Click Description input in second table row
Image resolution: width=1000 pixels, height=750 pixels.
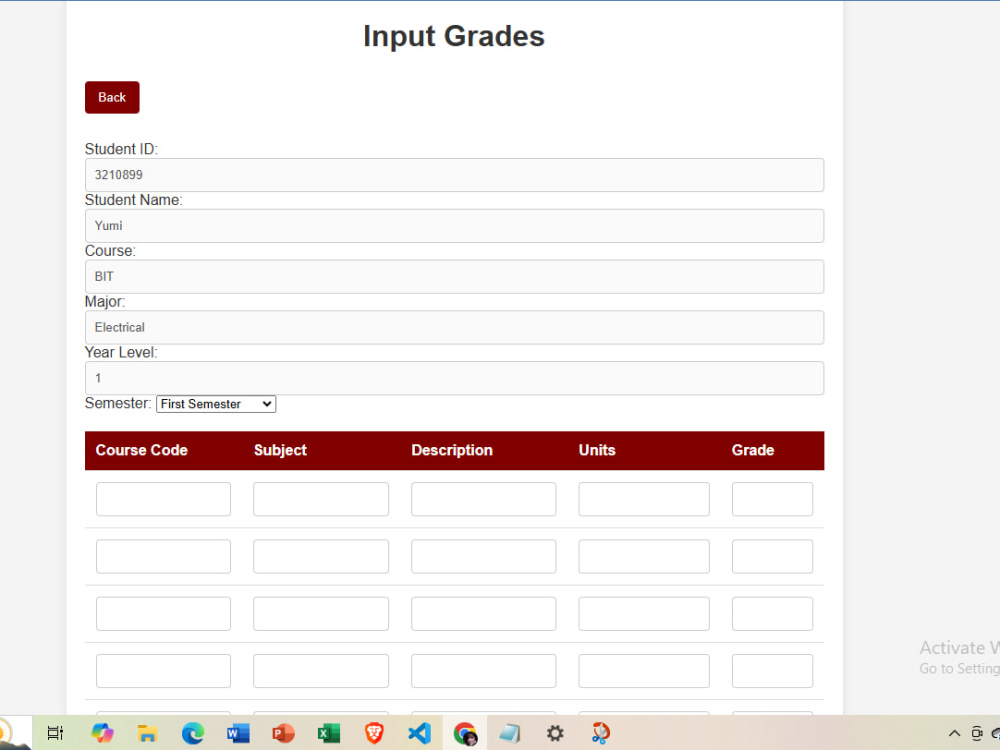[x=483, y=556]
